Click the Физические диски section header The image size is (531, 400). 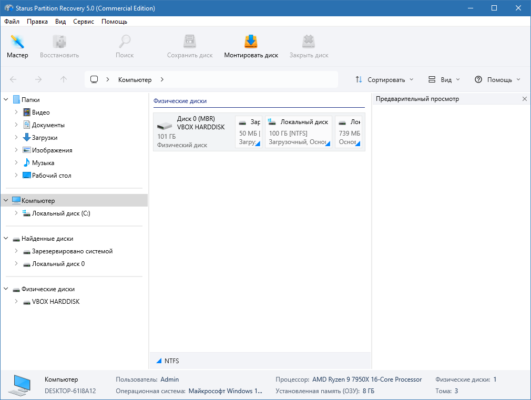coord(180,101)
